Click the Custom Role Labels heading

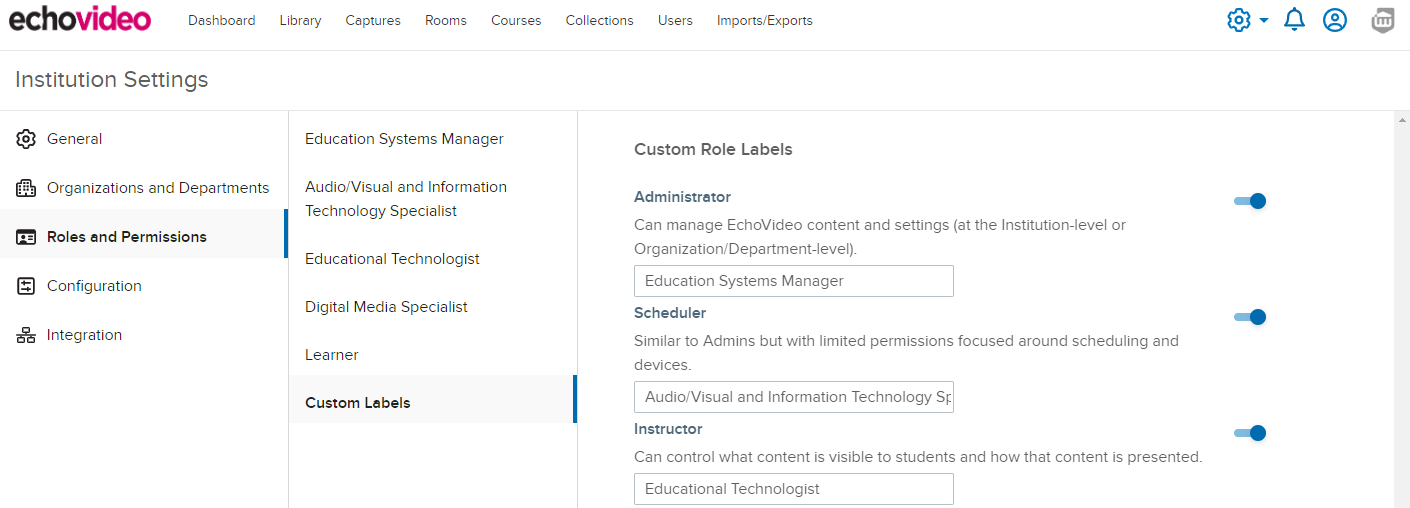pyautogui.click(x=713, y=149)
